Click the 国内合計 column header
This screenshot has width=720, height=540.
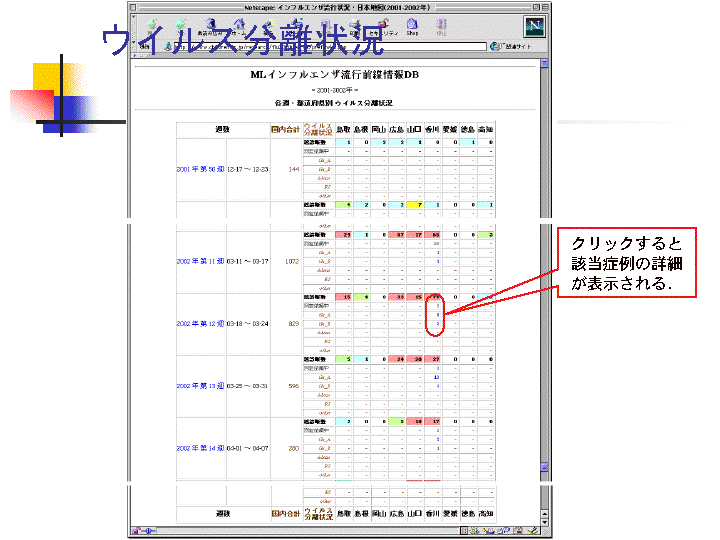[285, 129]
